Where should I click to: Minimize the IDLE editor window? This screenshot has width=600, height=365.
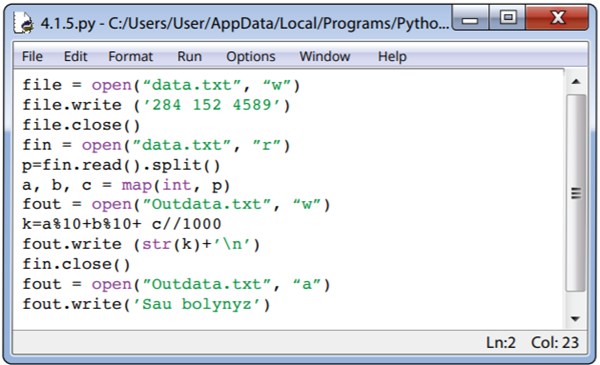[470, 18]
